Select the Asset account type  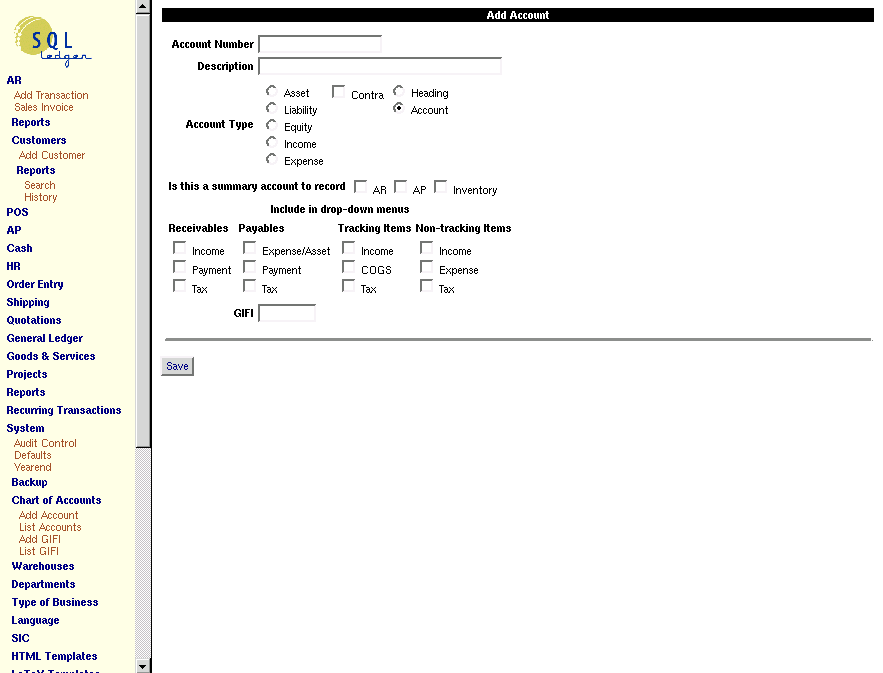(270, 92)
